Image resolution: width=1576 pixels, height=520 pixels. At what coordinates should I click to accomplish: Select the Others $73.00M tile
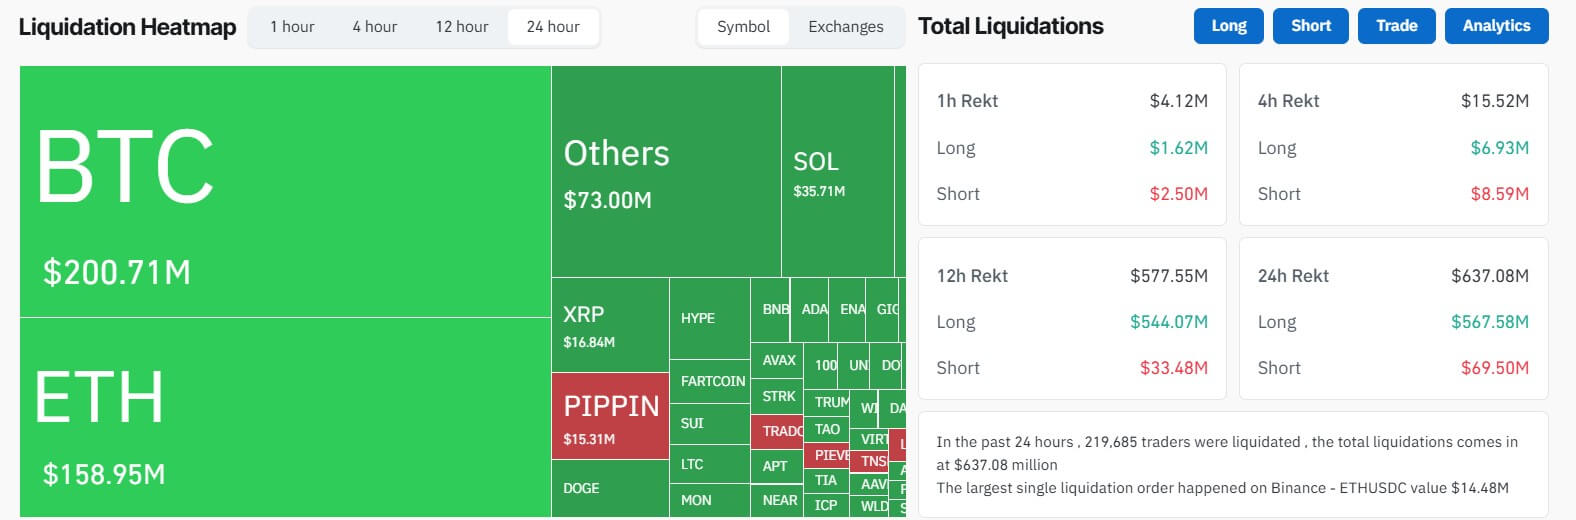665,172
